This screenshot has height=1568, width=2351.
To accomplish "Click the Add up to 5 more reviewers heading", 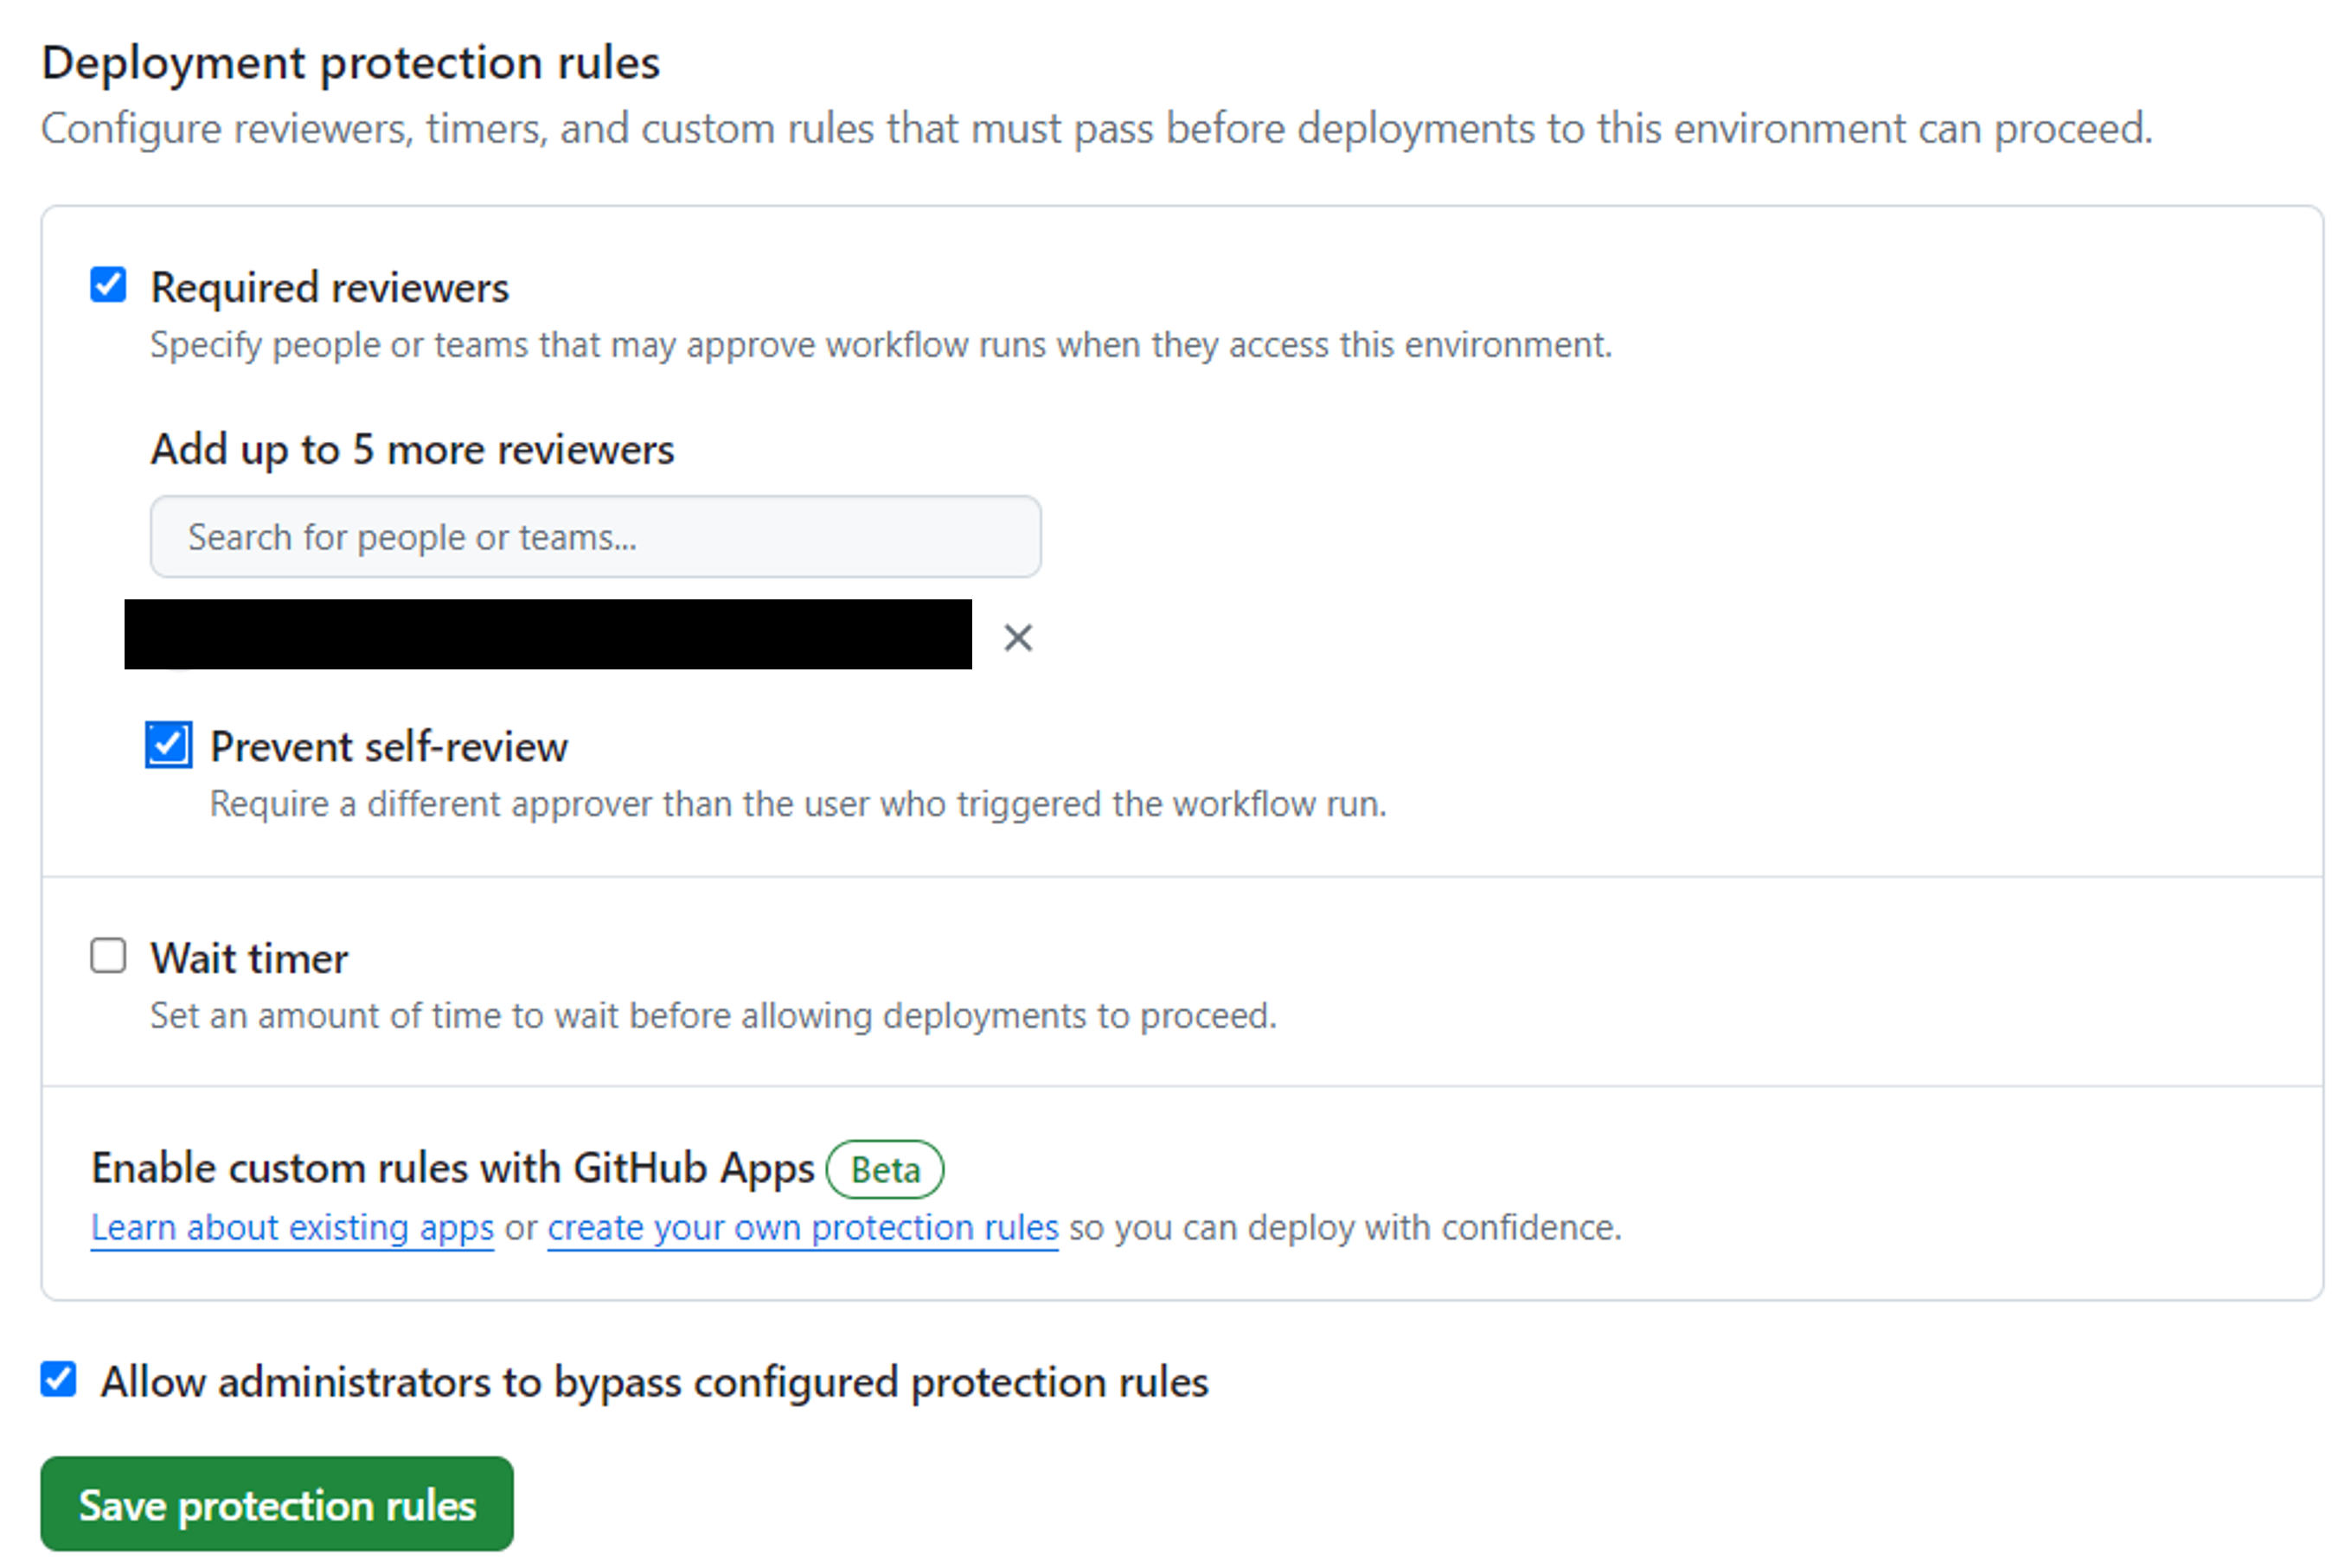I will 411,449.
